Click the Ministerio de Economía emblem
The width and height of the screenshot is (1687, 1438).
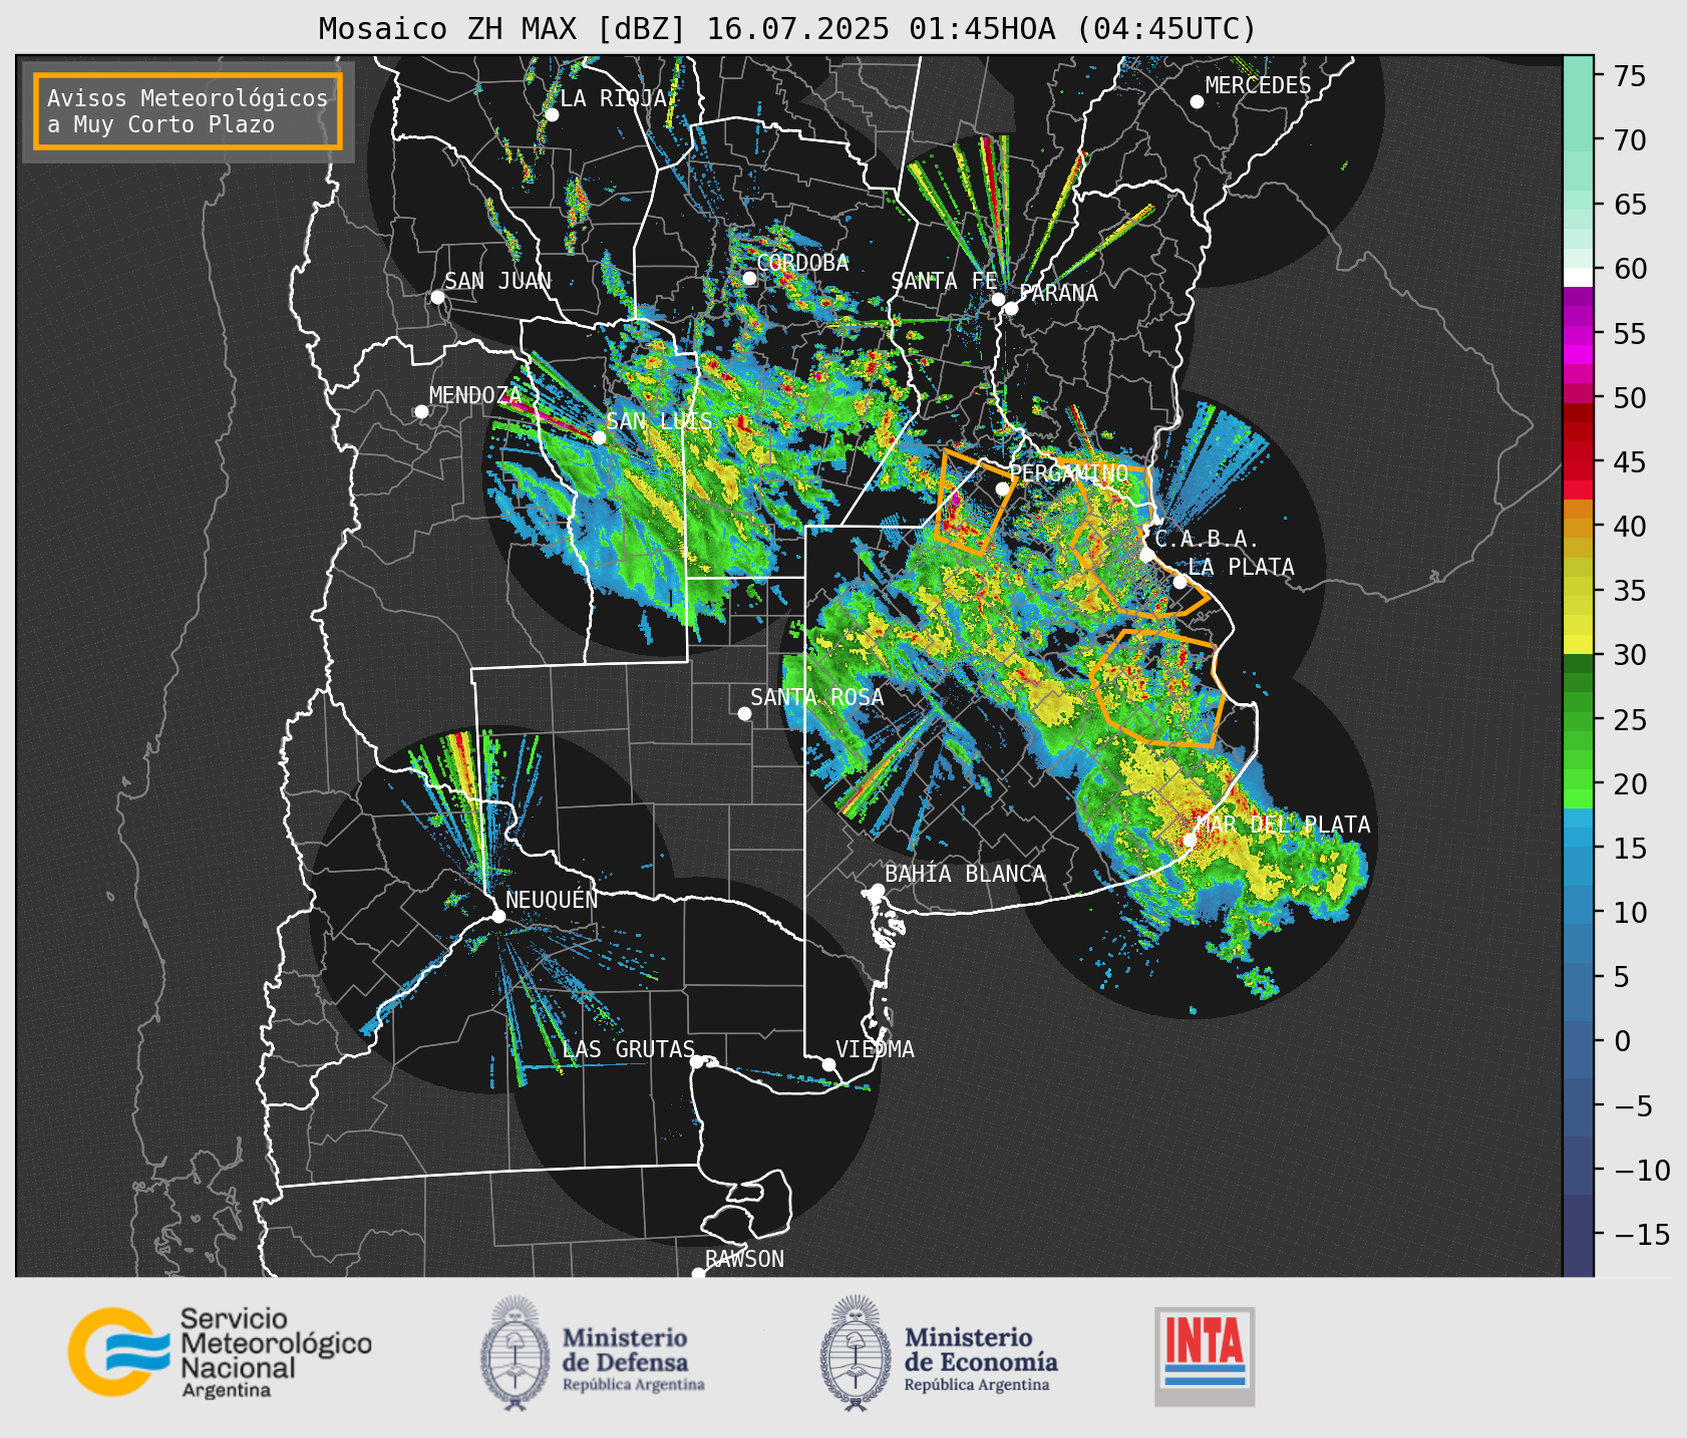coord(855,1352)
